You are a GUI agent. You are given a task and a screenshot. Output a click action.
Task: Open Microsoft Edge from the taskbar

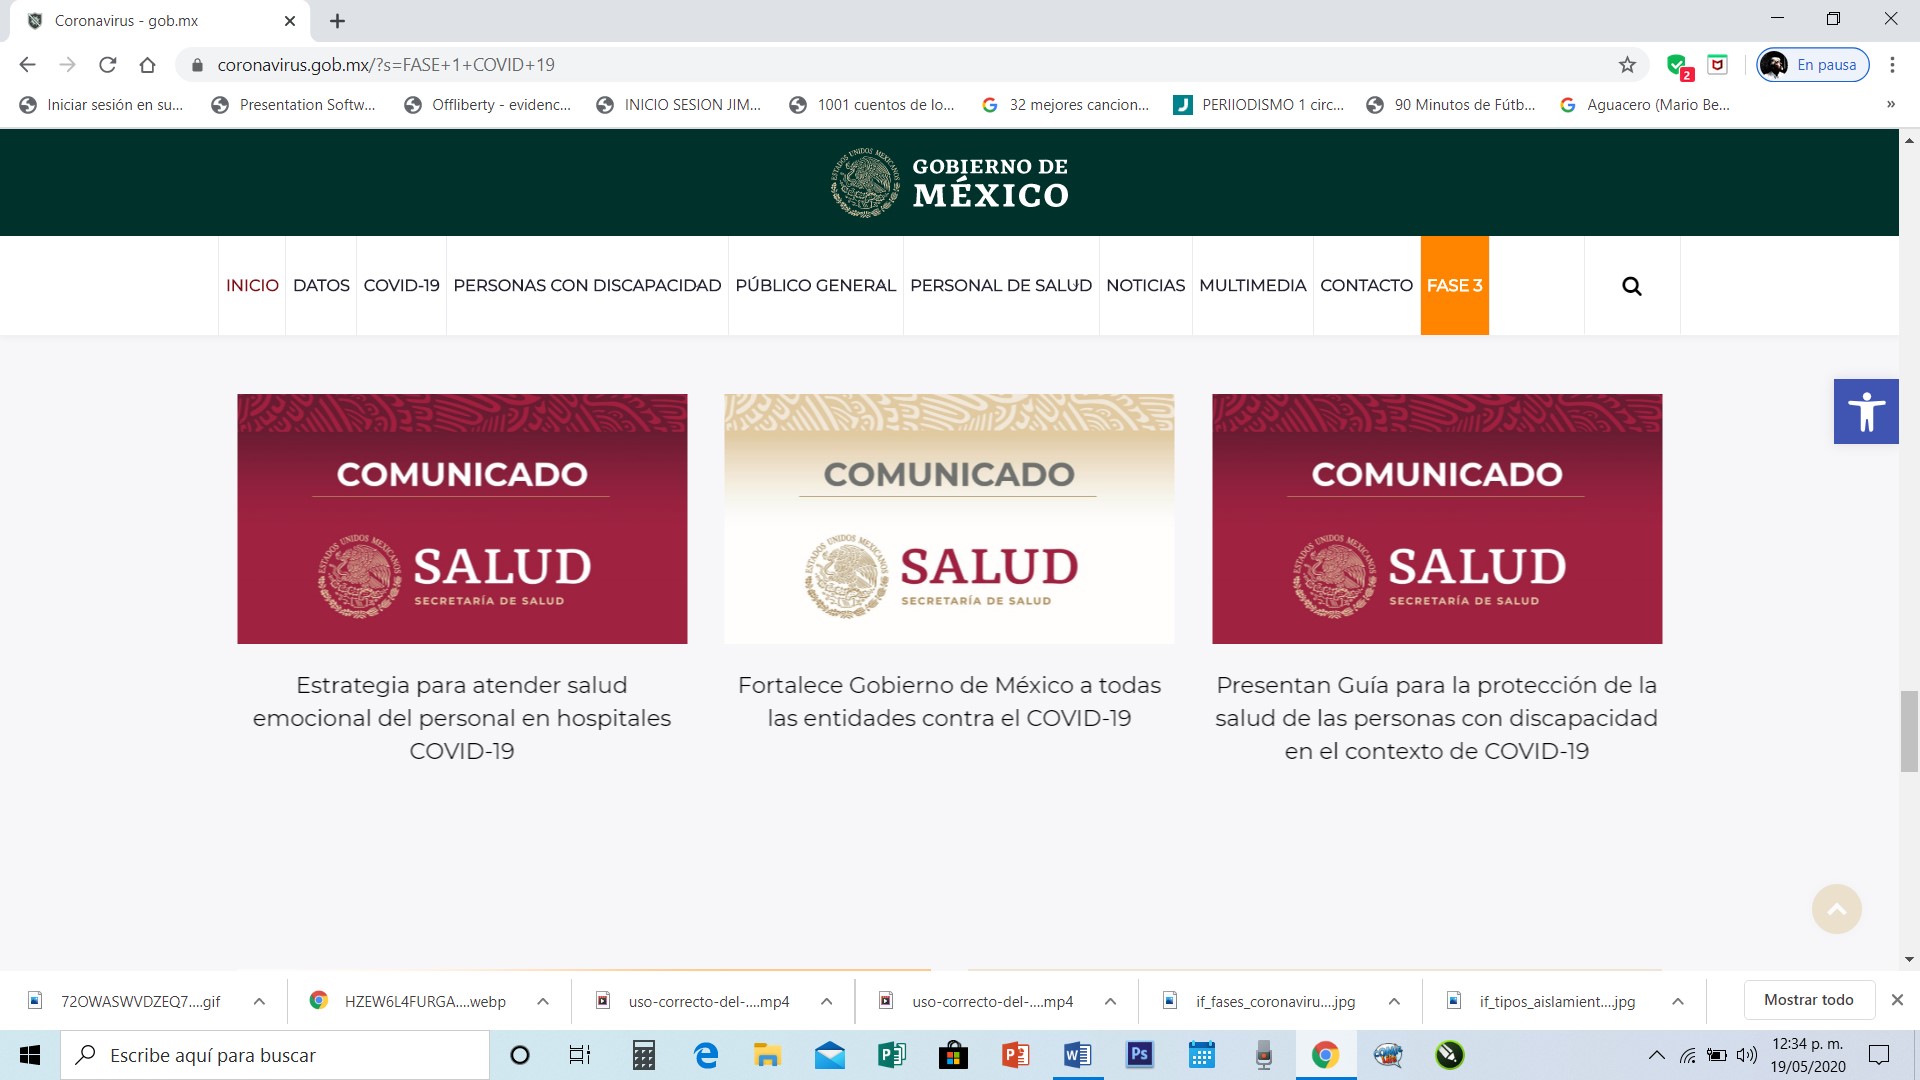pos(706,1055)
